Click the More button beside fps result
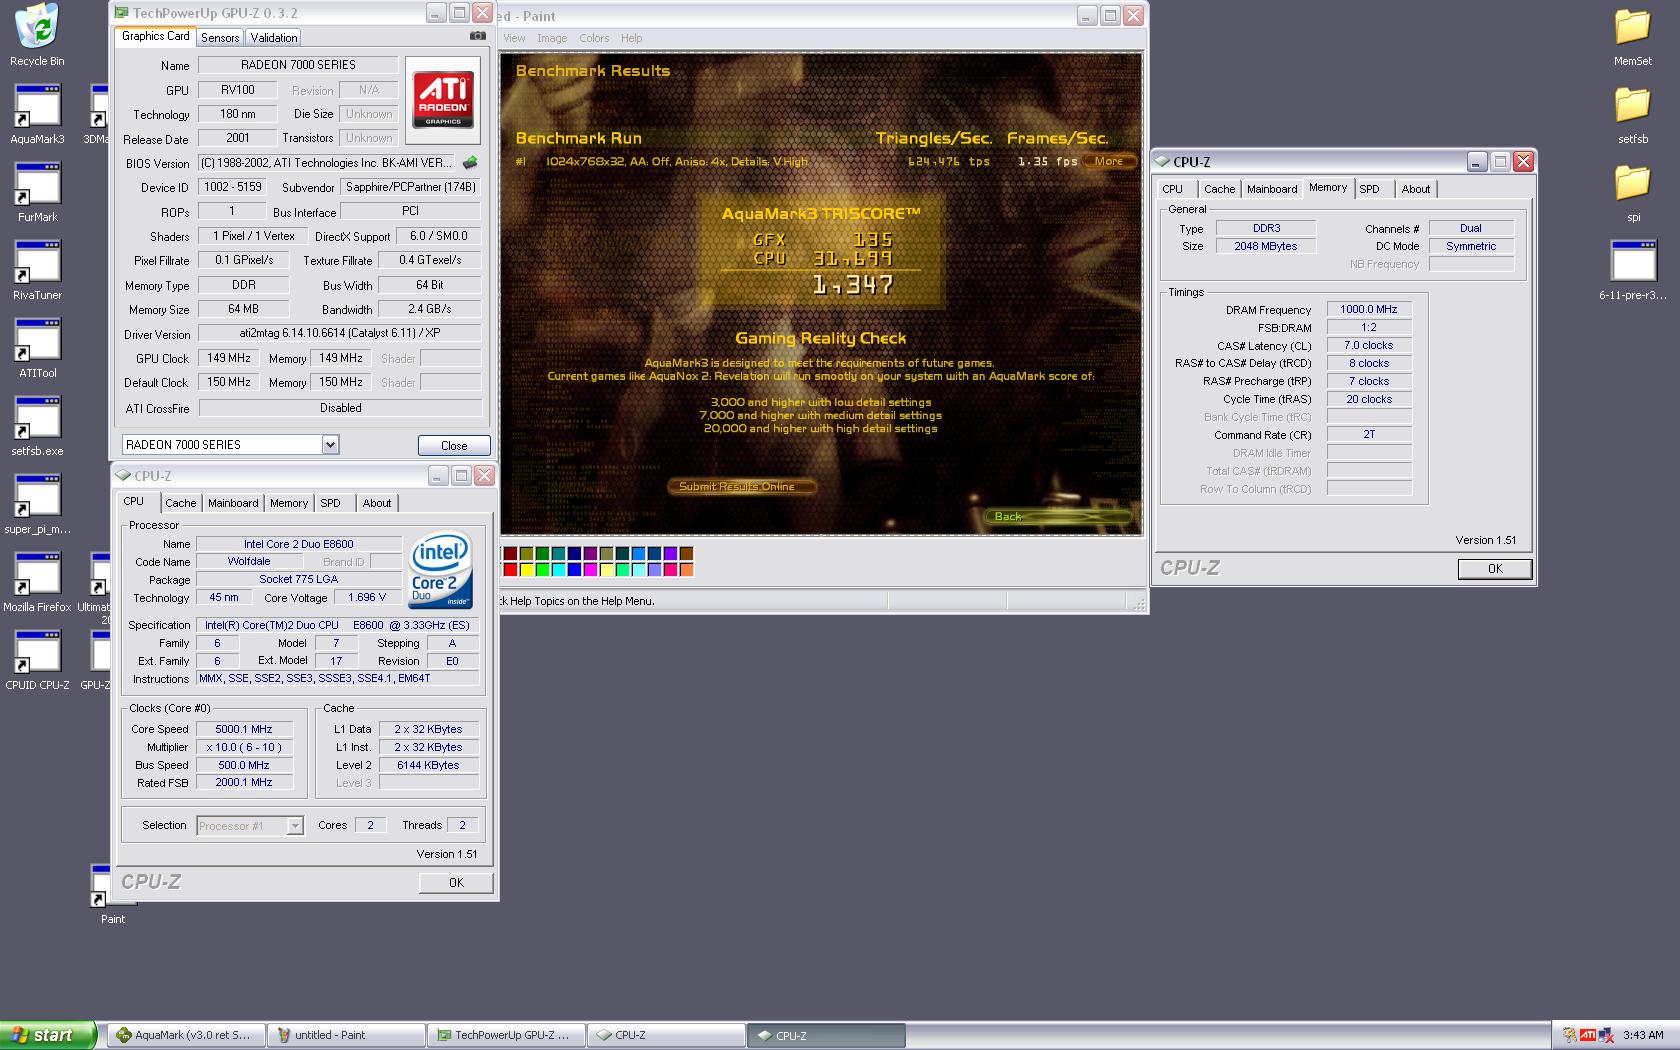The width and height of the screenshot is (1680, 1050). pyautogui.click(x=1109, y=161)
